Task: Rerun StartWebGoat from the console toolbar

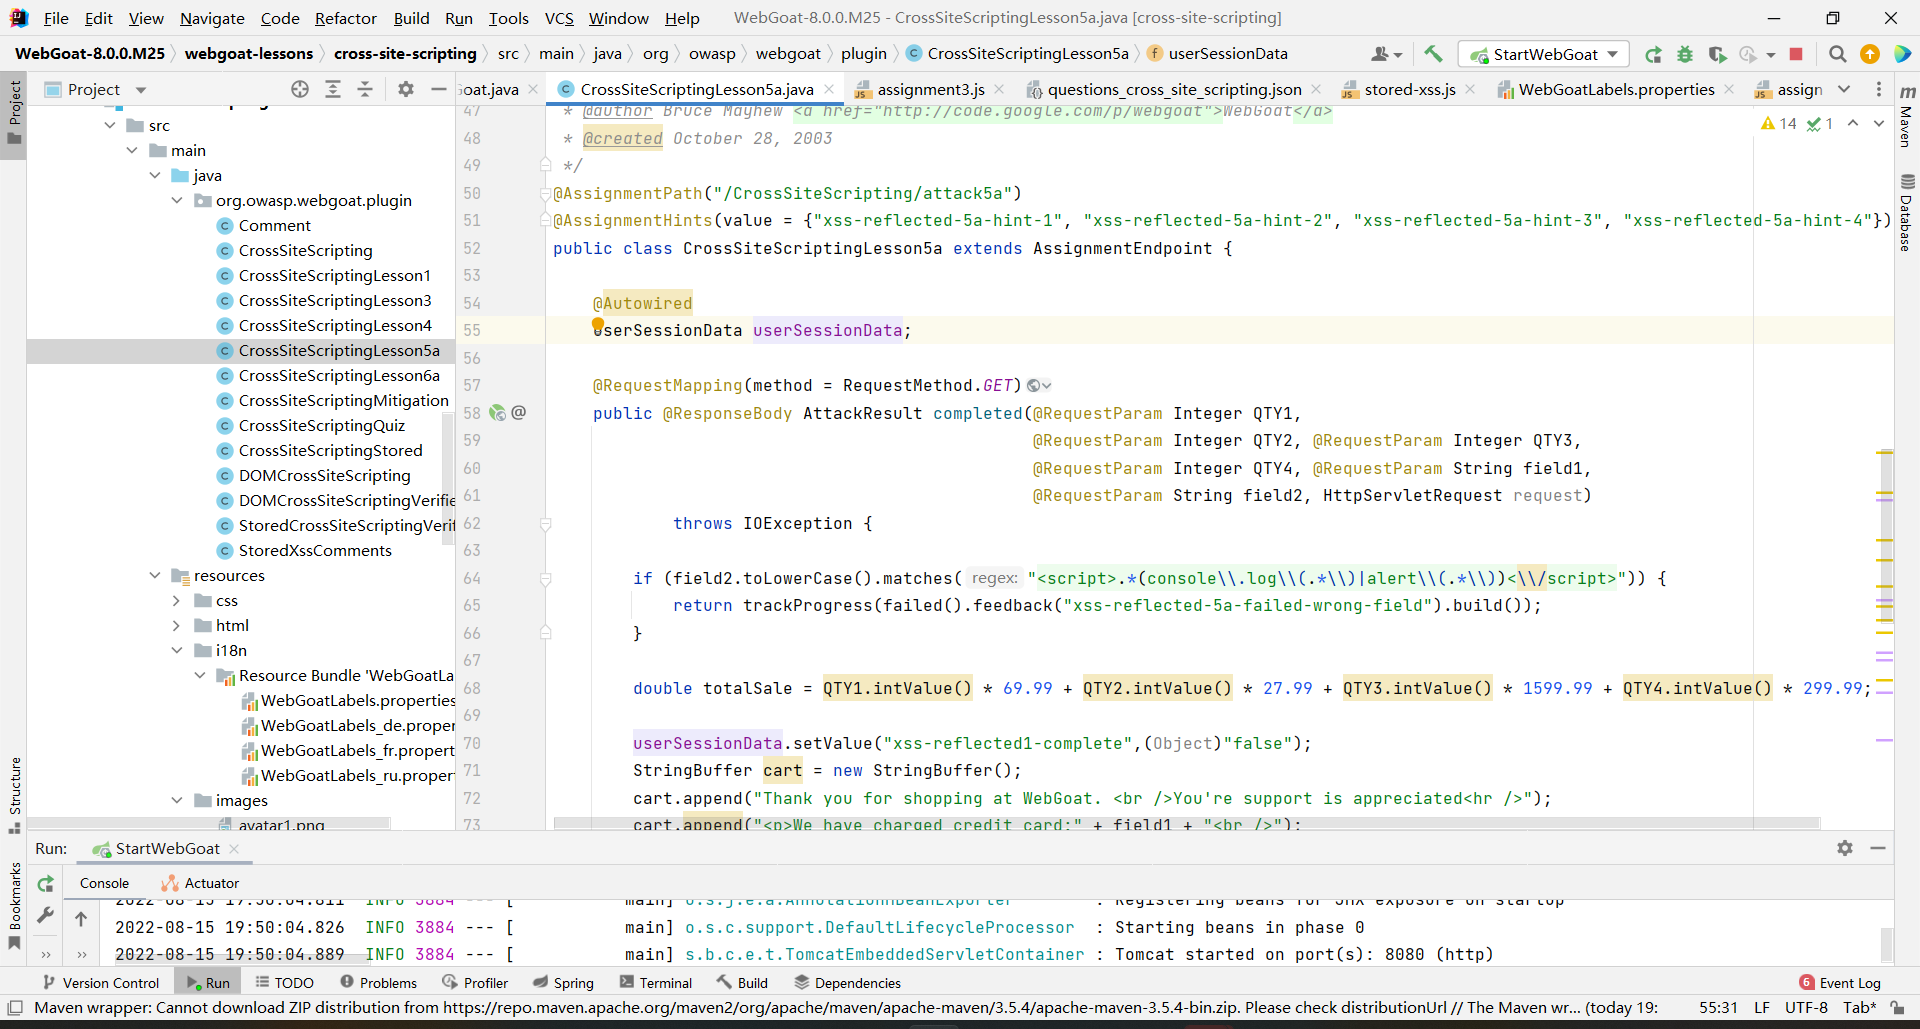Action: tap(45, 884)
